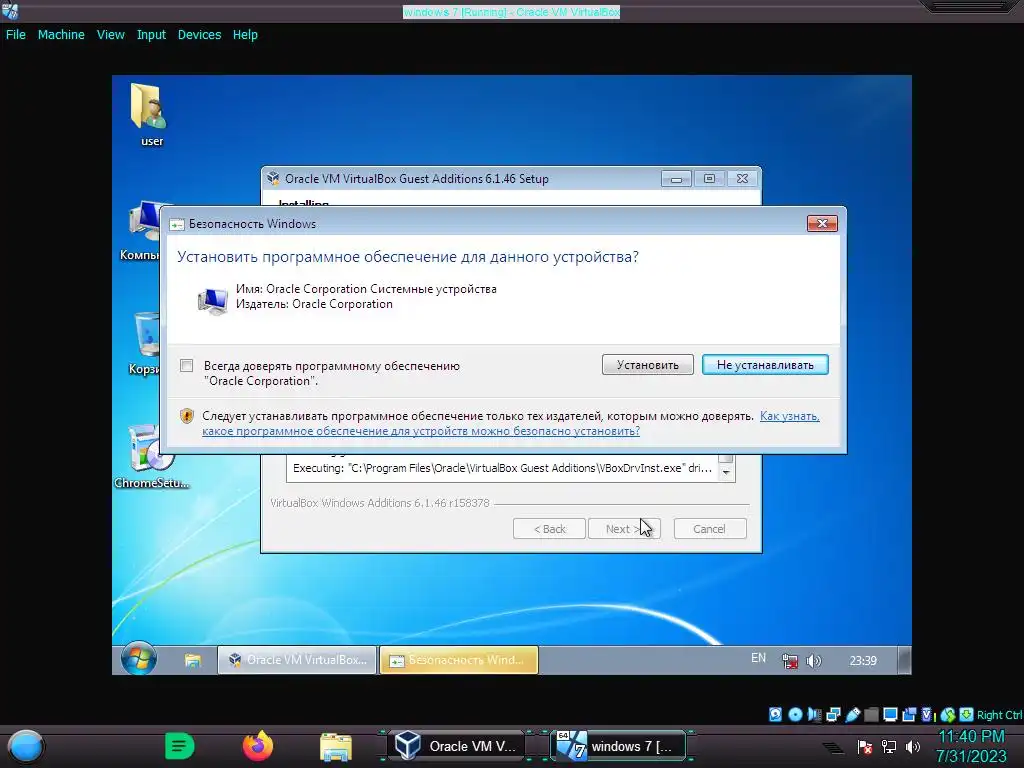Open the File menu
This screenshot has width=1024, height=768.
click(16, 35)
